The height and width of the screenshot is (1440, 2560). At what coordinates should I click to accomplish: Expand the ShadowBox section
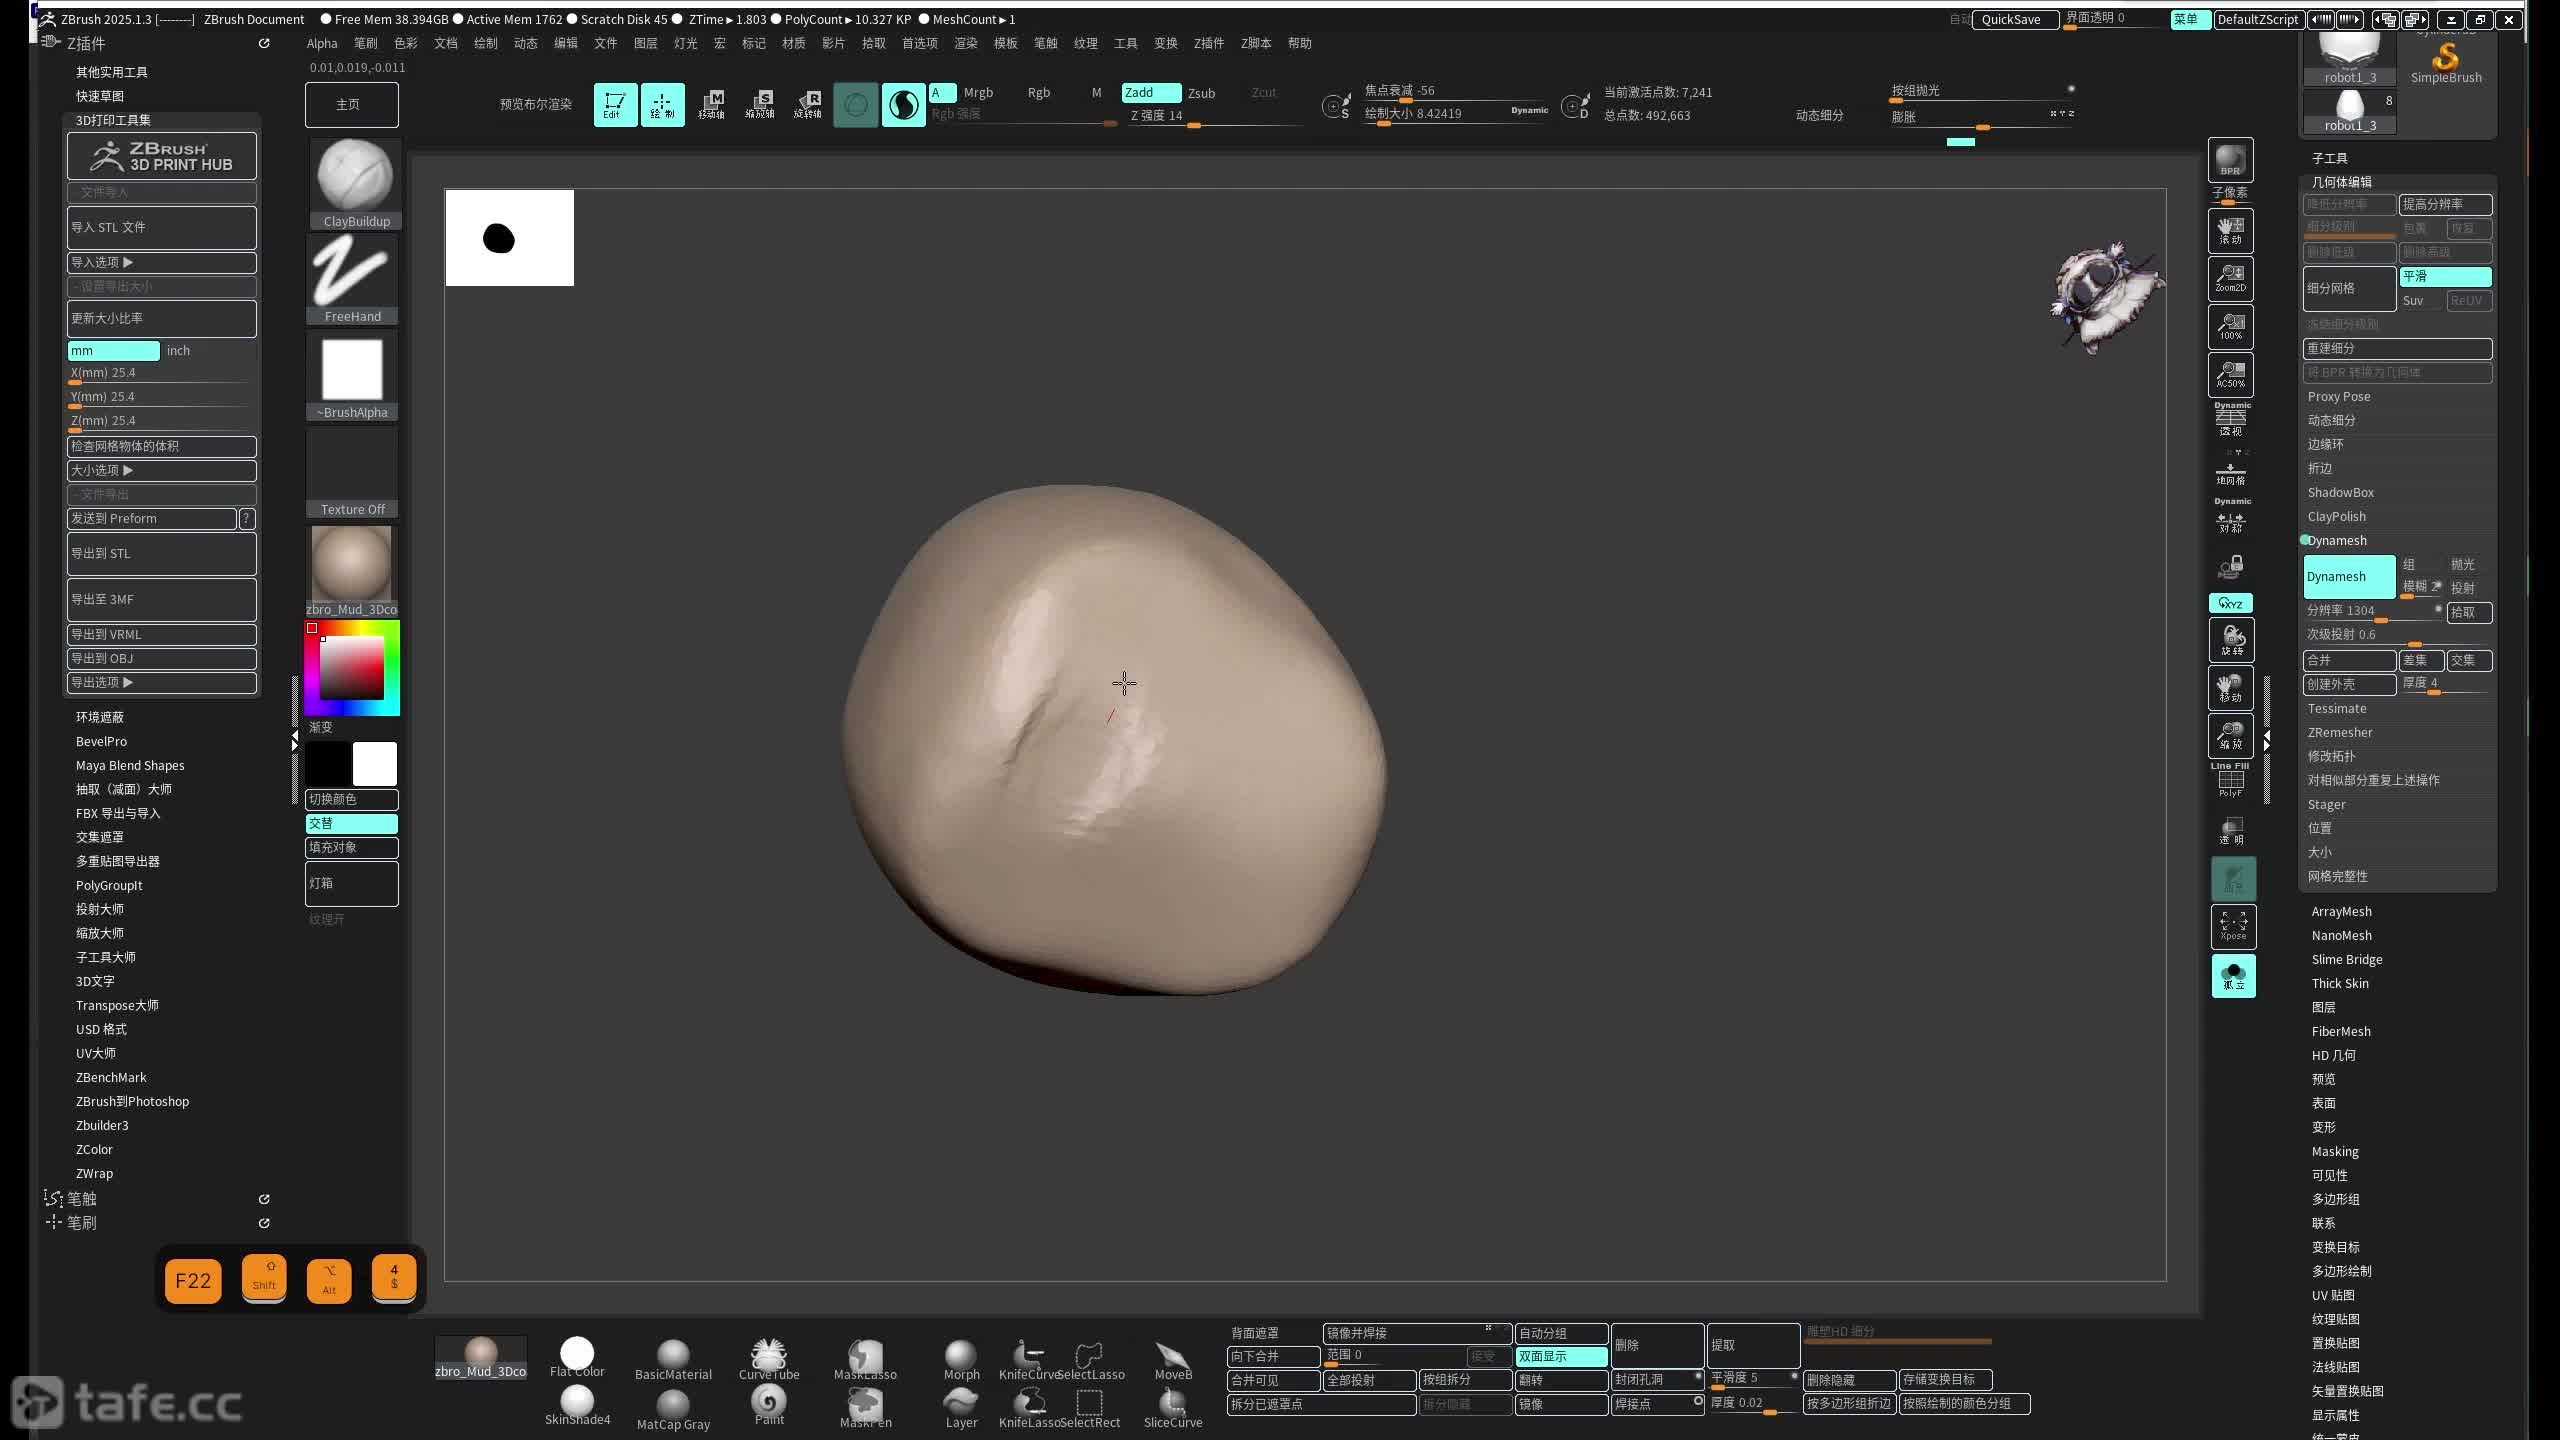(x=2340, y=492)
